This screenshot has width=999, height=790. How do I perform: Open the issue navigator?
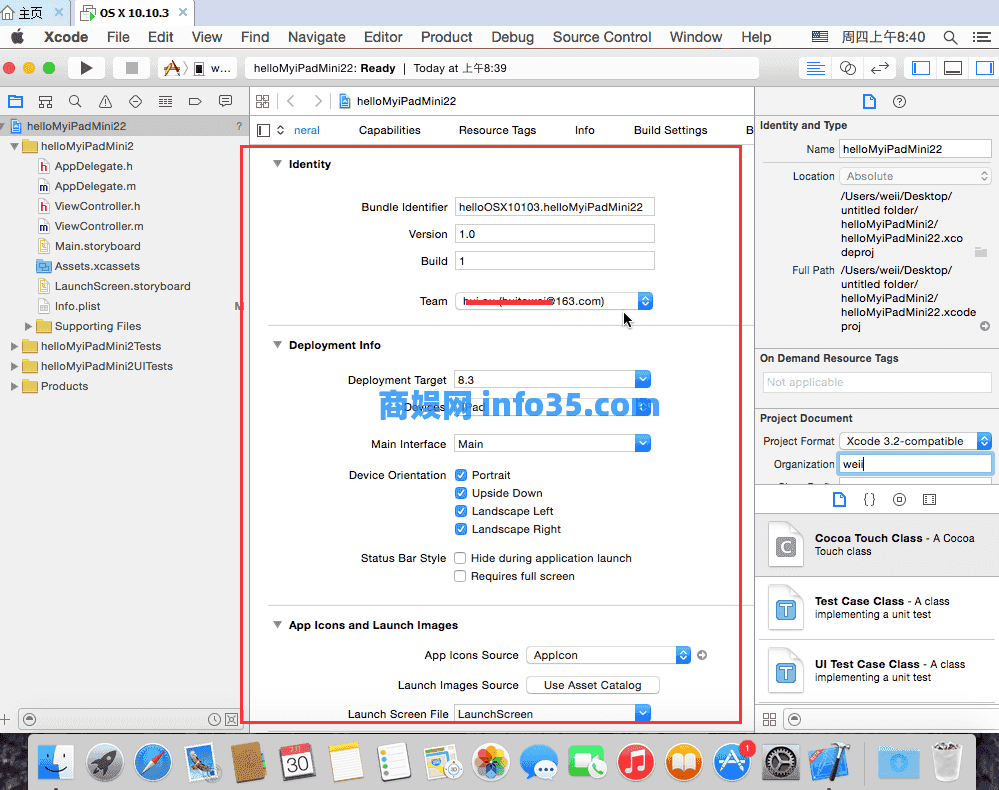click(105, 101)
